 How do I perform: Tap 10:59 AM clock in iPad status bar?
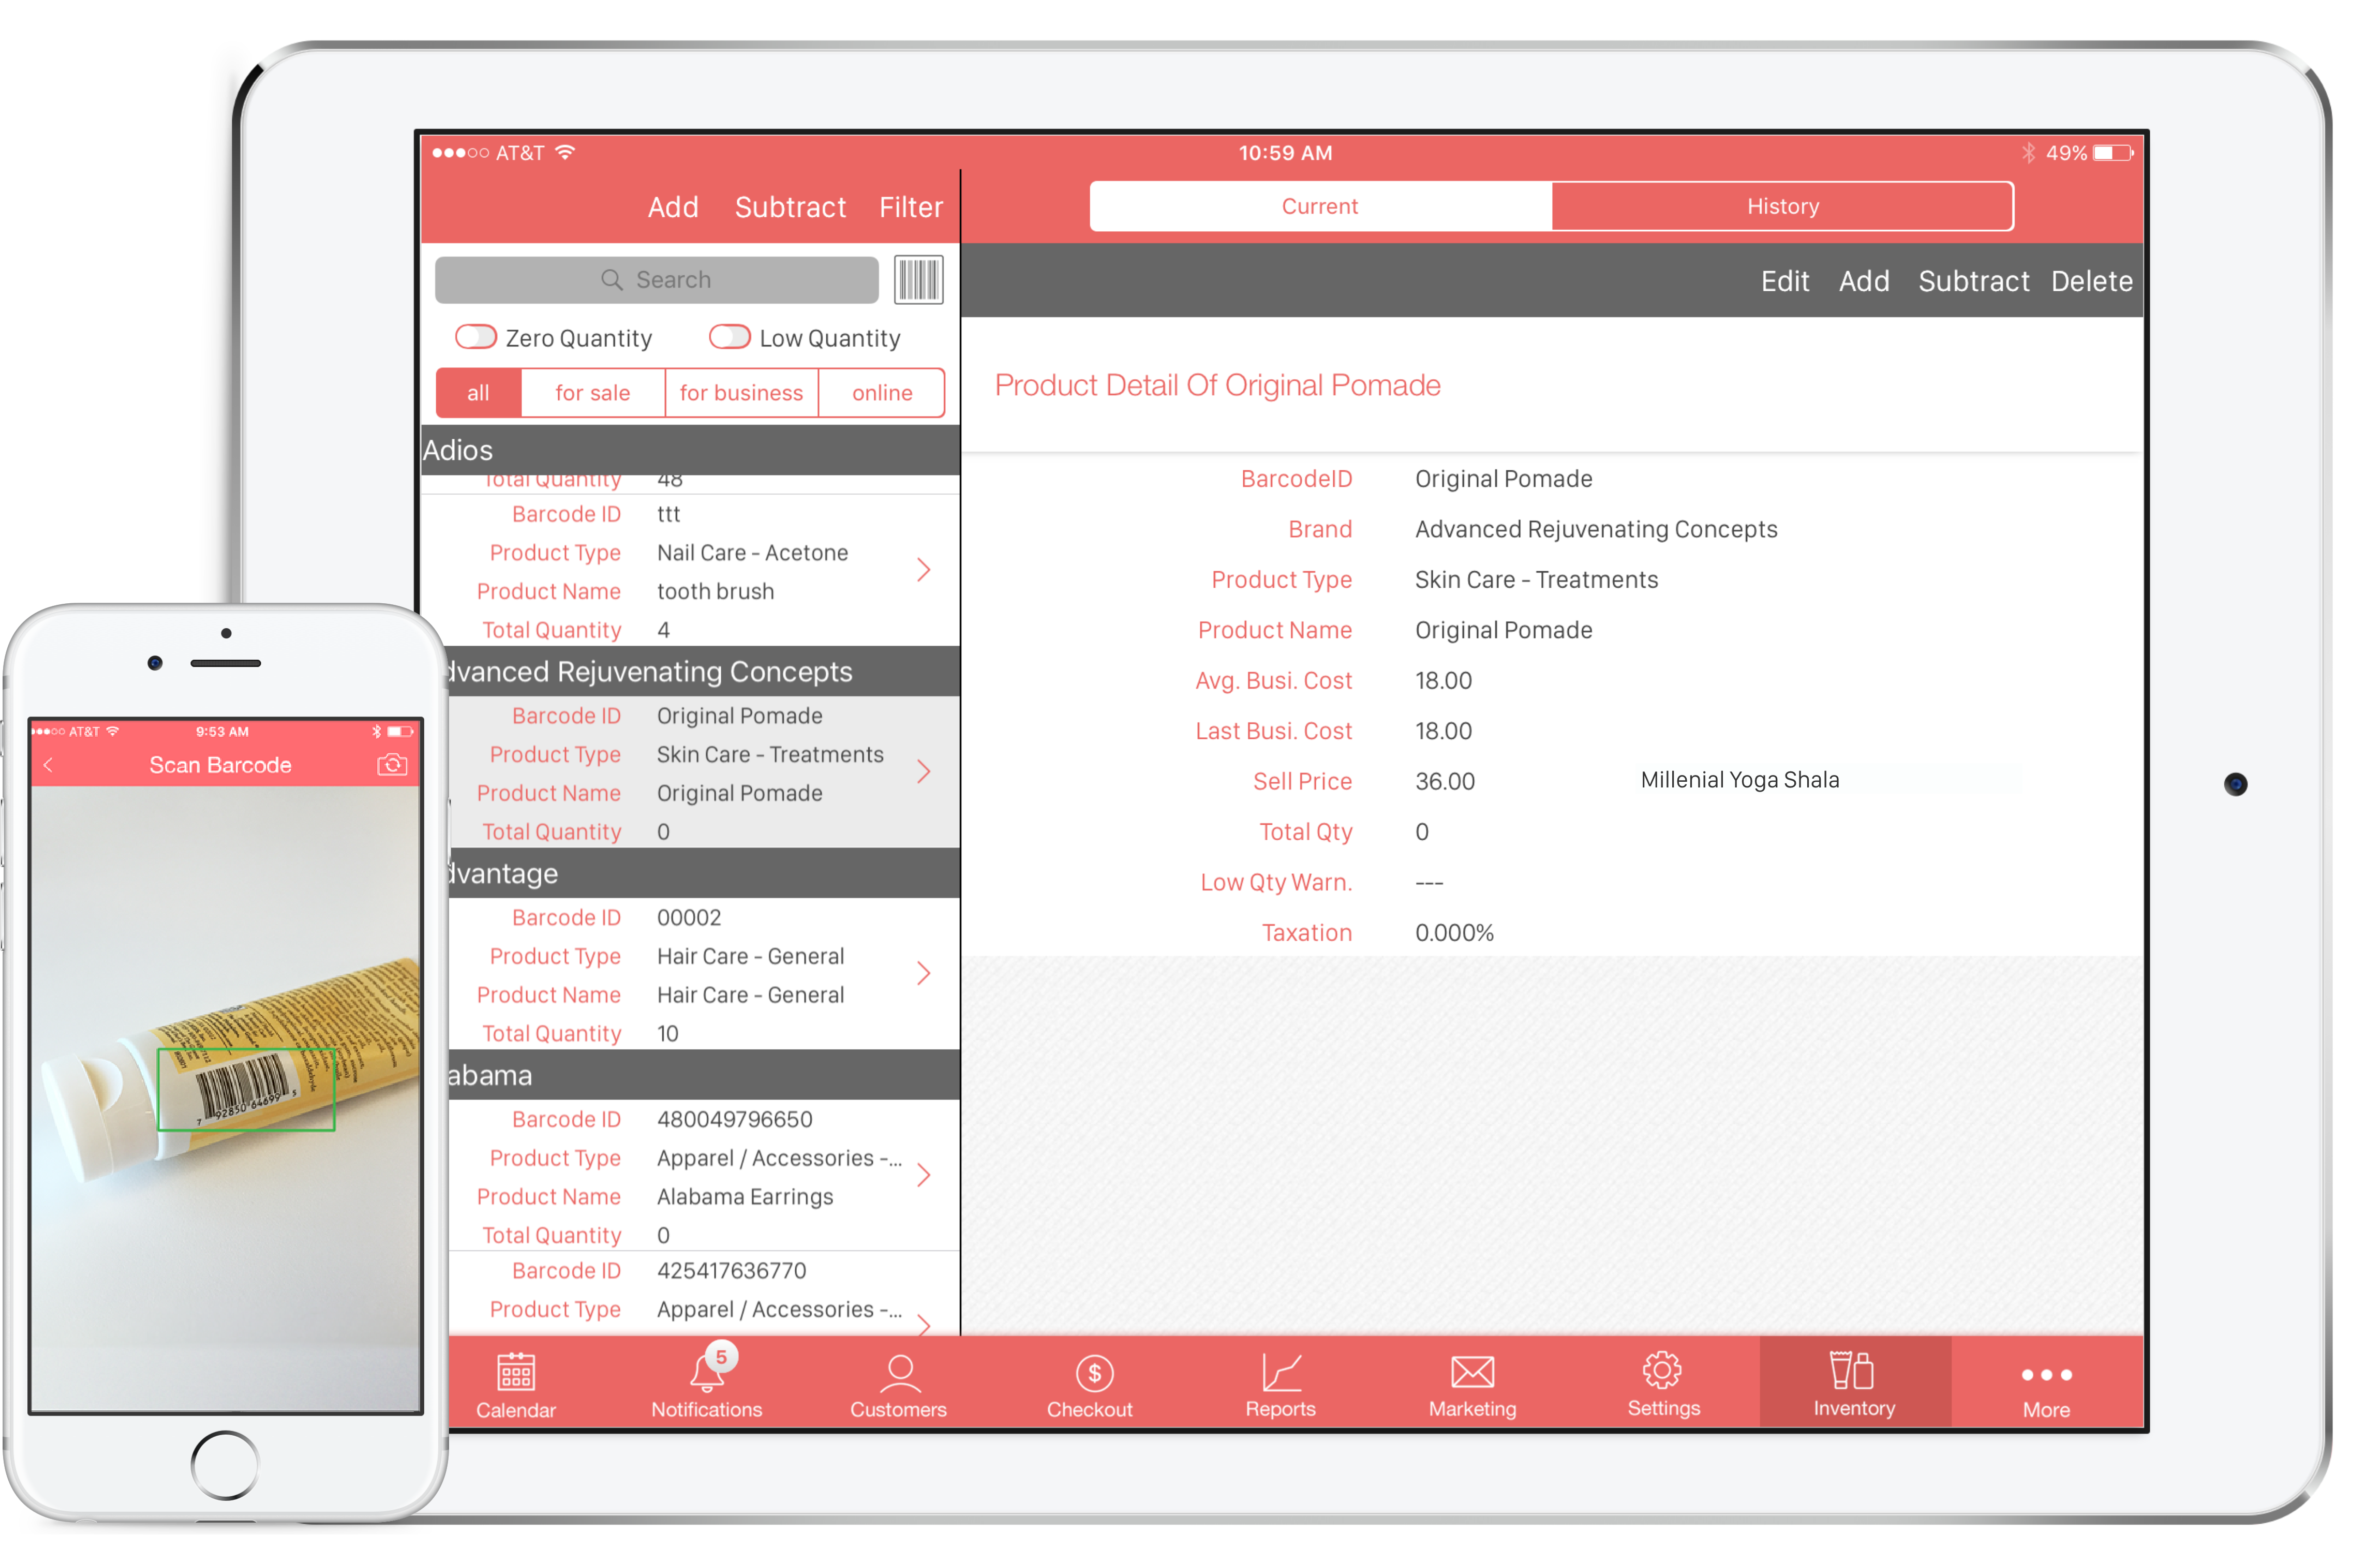coord(1286,153)
